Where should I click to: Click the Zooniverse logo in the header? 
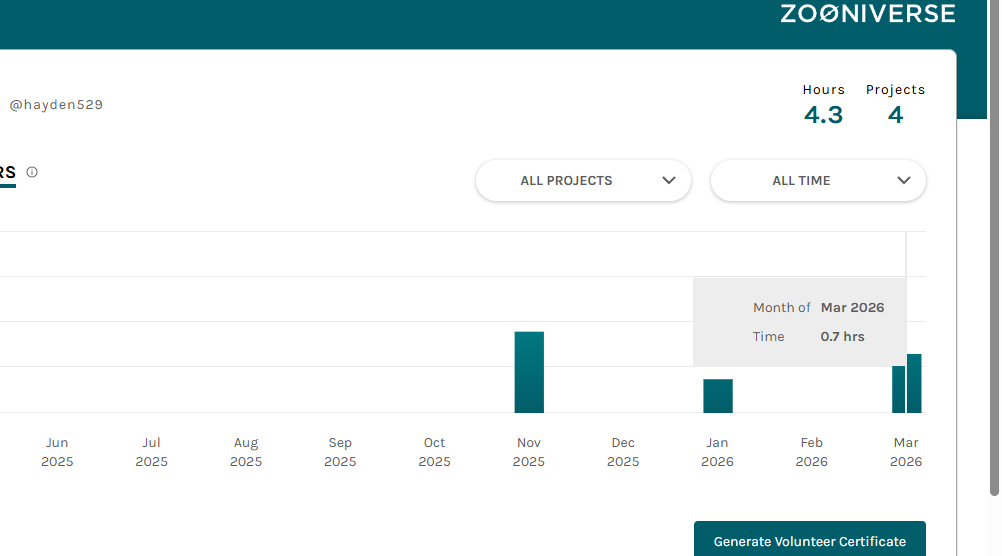click(867, 14)
